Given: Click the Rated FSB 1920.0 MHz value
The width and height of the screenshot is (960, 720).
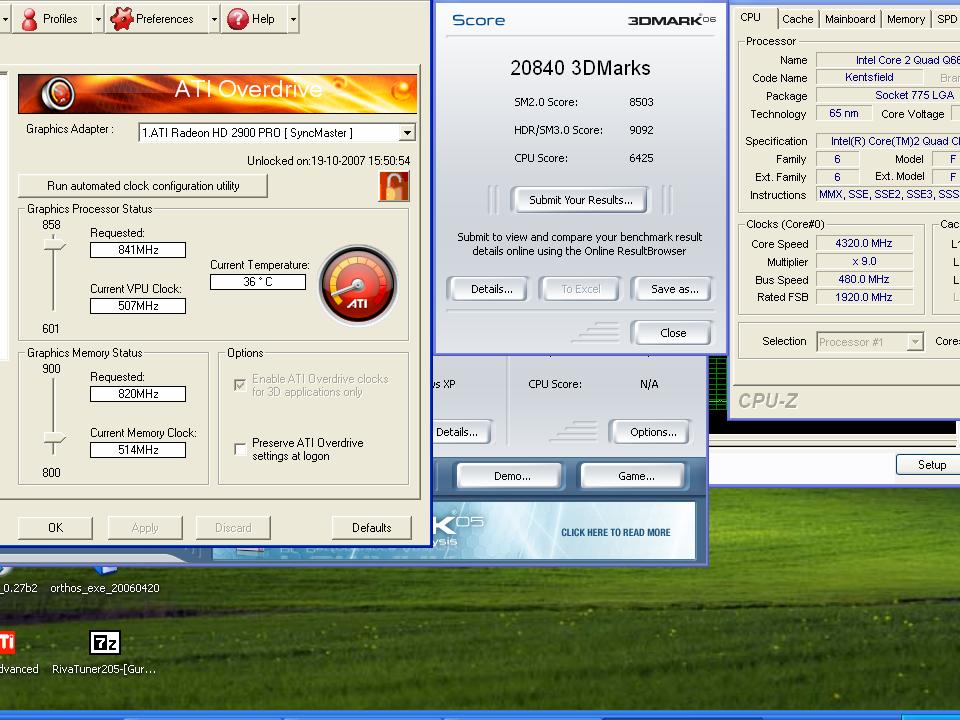Looking at the screenshot, I should (x=864, y=297).
